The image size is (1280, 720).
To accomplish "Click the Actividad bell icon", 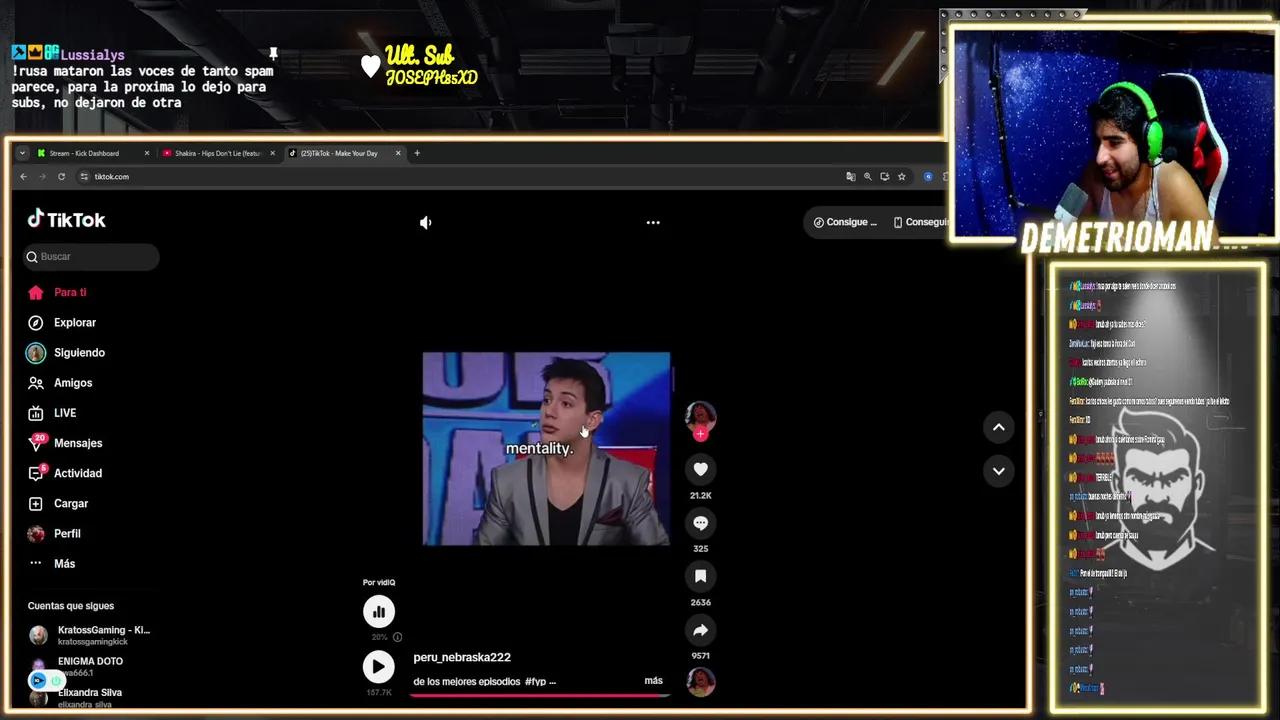I will point(36,473).
